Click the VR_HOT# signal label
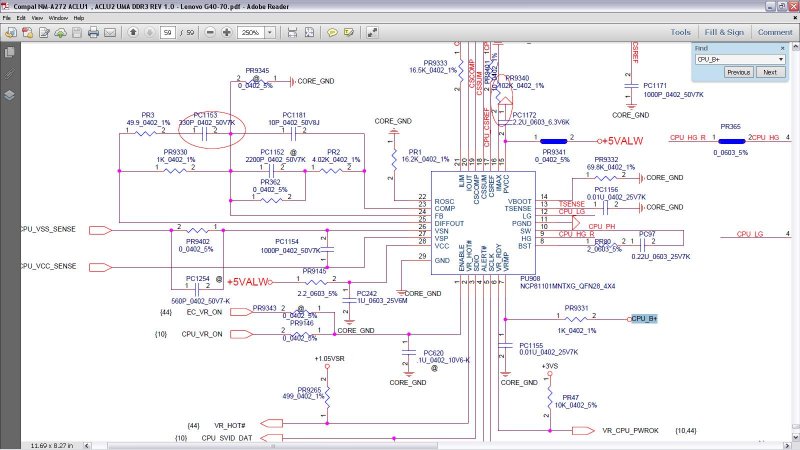Screen dimensions: 800x450 (230, 425)
